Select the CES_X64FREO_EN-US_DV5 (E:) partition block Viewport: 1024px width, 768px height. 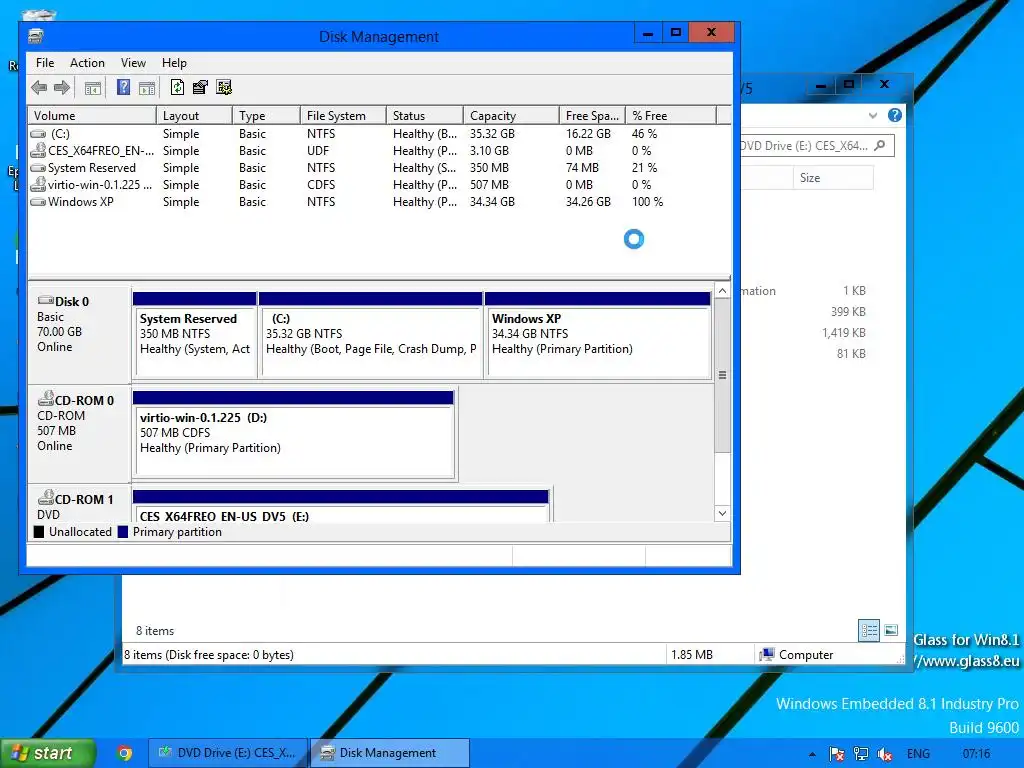[340, 506]
